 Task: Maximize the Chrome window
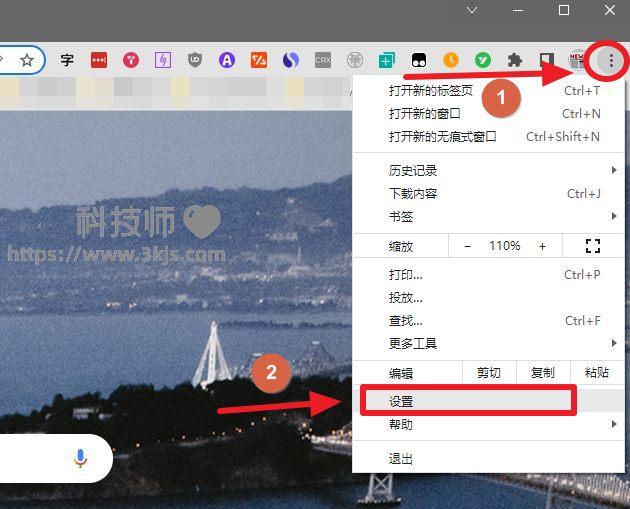pyautogui.click(x=564, y=10)
